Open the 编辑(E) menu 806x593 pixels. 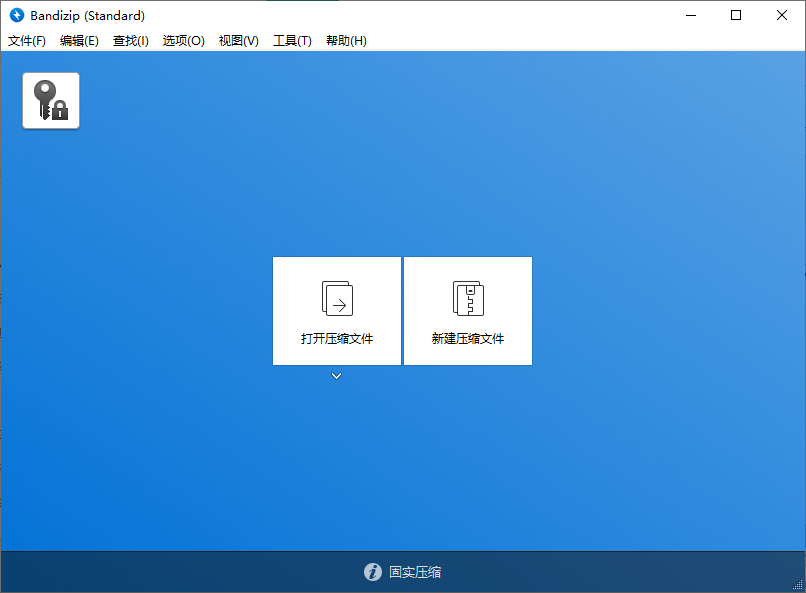[78, 41]
